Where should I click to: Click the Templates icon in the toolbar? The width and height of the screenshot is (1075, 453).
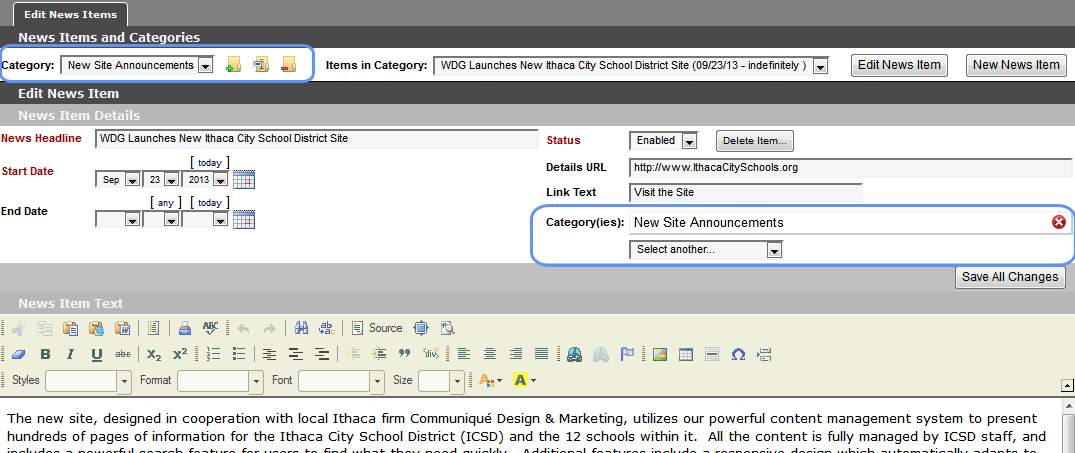coord(153,328)
